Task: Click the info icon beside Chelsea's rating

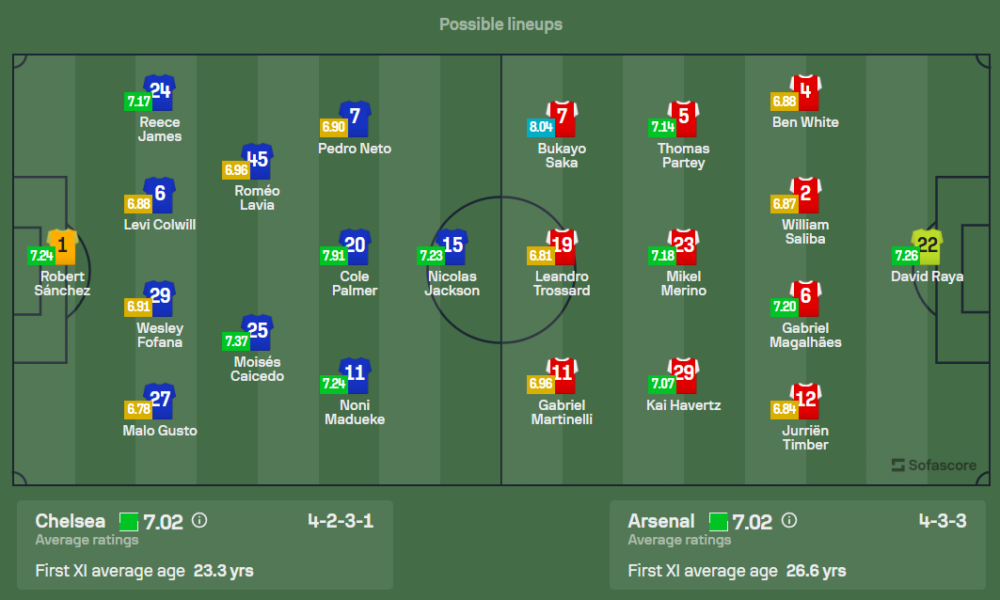Action: click(x=199, y=521)
